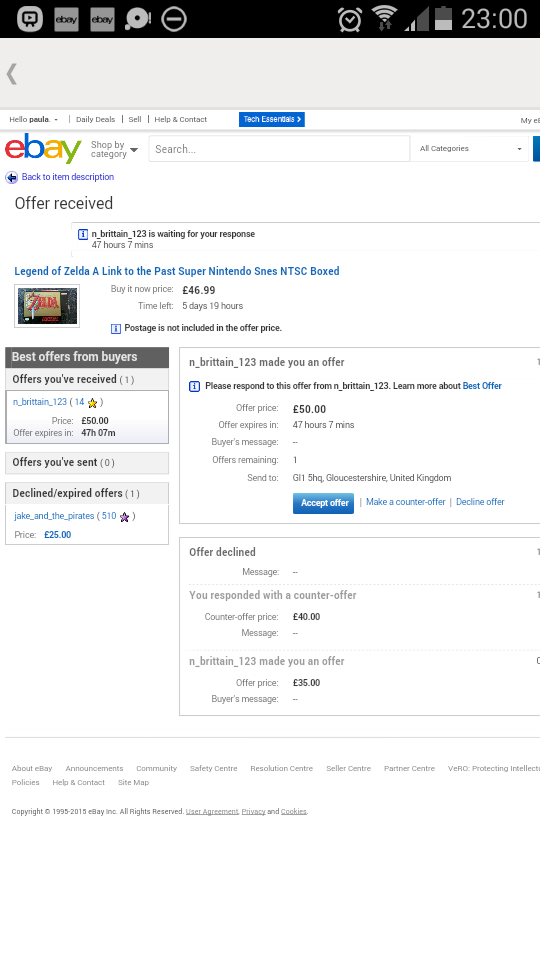Viewport: 540px width, 960px height.
Task: Tap the first eBay notification icon
Action: [66, 20]
